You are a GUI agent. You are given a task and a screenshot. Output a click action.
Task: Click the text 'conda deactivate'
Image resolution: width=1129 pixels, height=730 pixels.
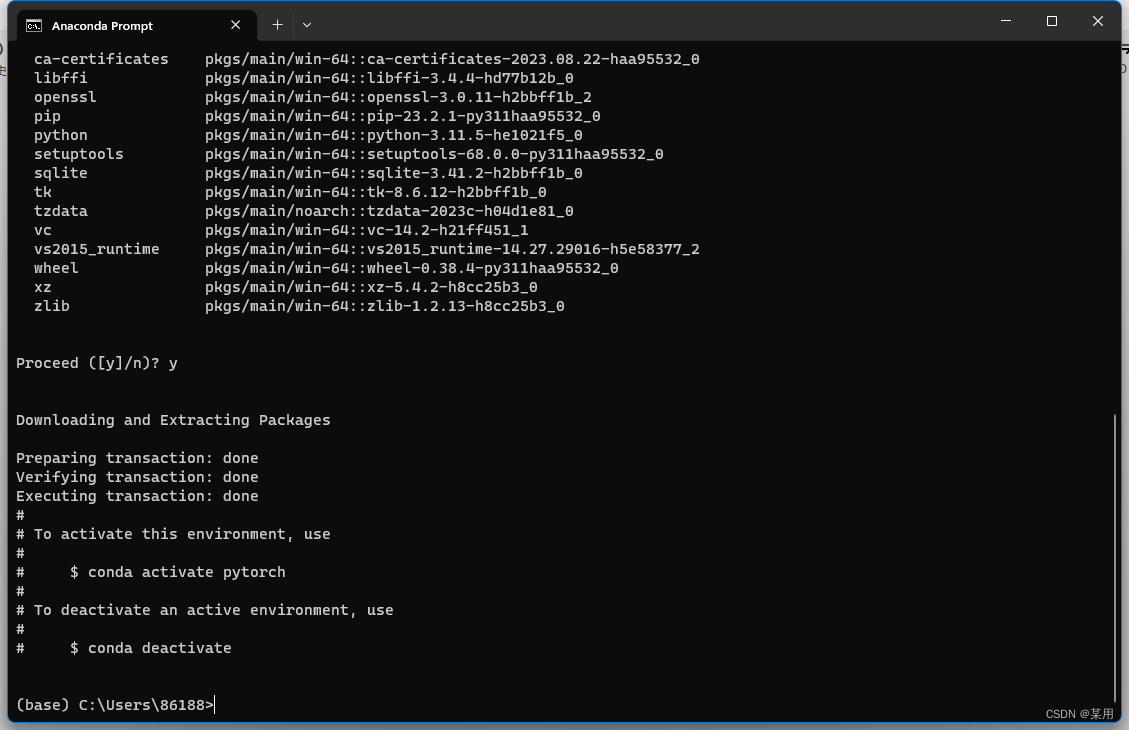[x=160, y=648]
